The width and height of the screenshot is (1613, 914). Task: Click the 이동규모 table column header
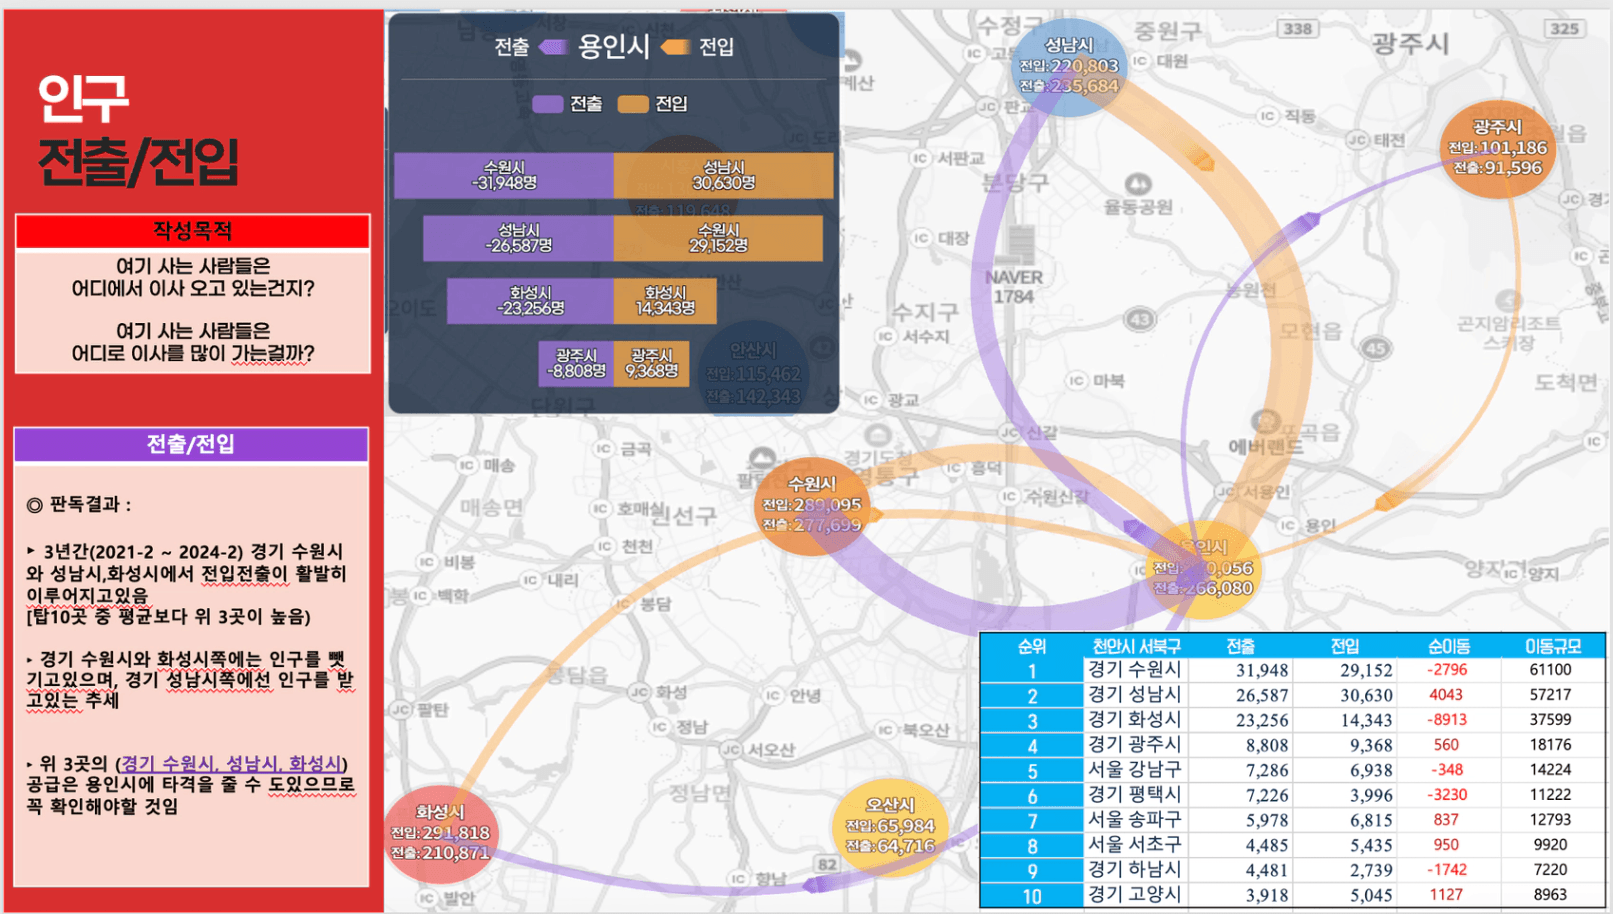[1552, 646]
